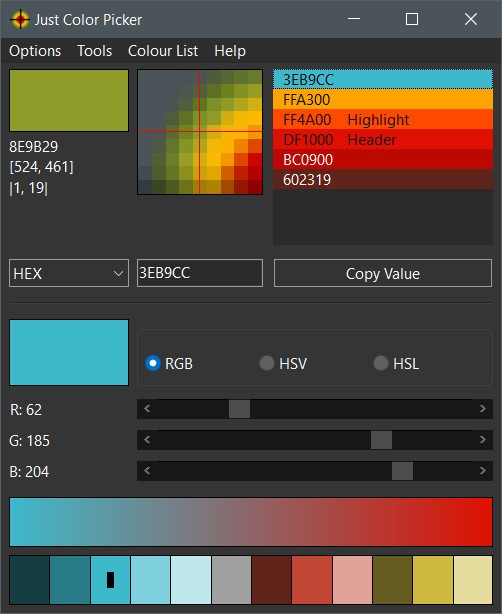This screenshot has width=502, height=614.
Task: Click the right arrow on the R slider
Action: click(482, 409)
